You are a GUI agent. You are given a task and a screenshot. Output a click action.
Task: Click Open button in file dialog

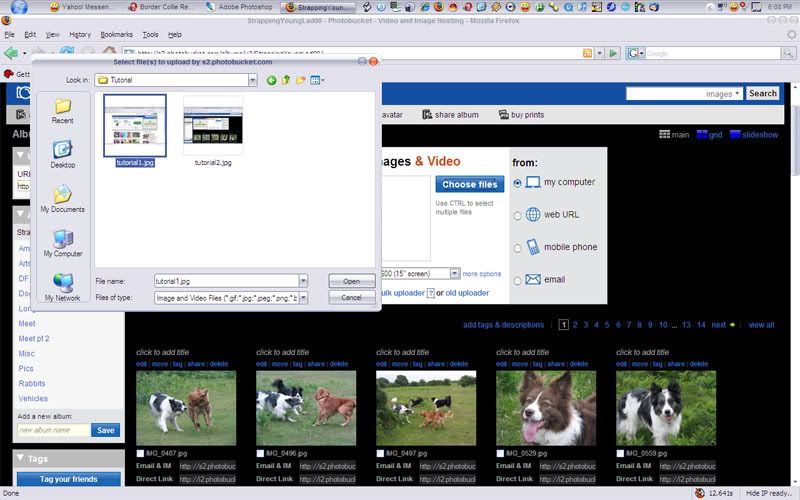[352, 281]
